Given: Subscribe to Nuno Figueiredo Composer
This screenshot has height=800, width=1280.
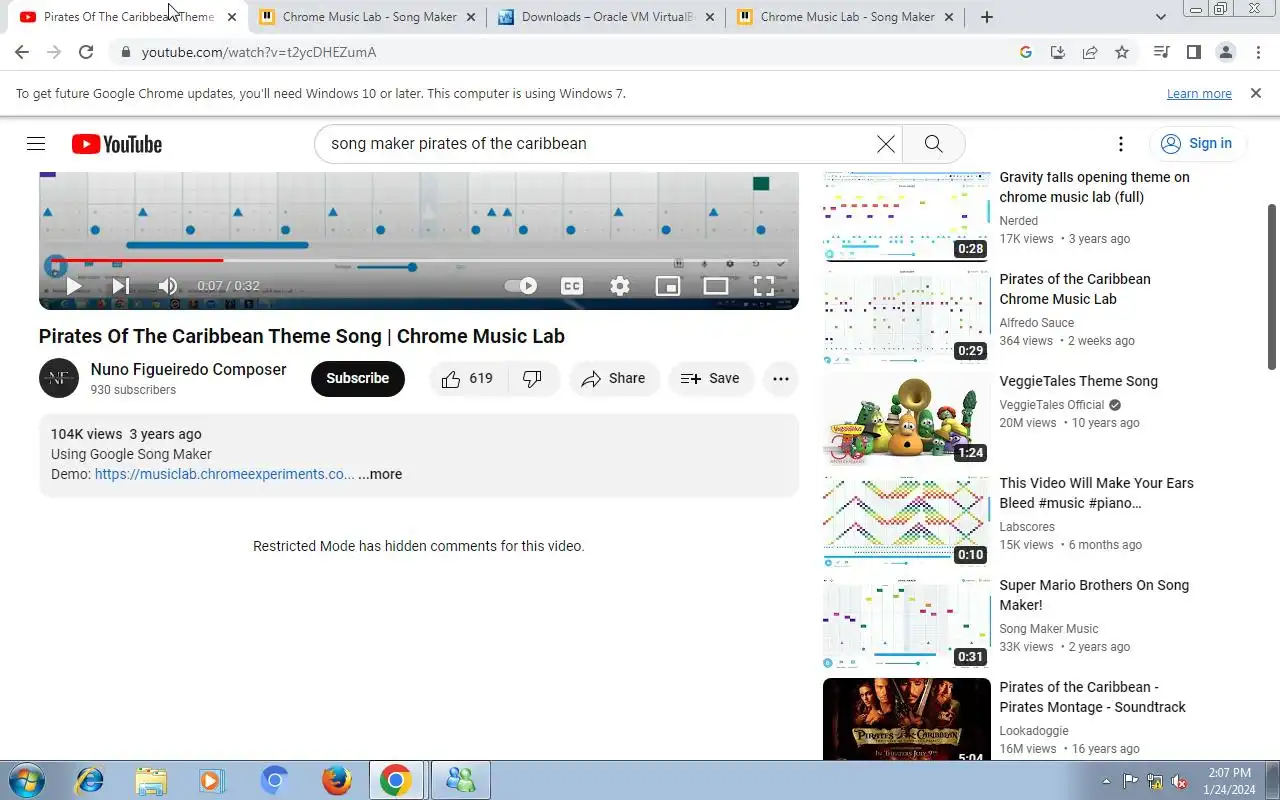Looking at the screenshot, I should coord(358,379).
